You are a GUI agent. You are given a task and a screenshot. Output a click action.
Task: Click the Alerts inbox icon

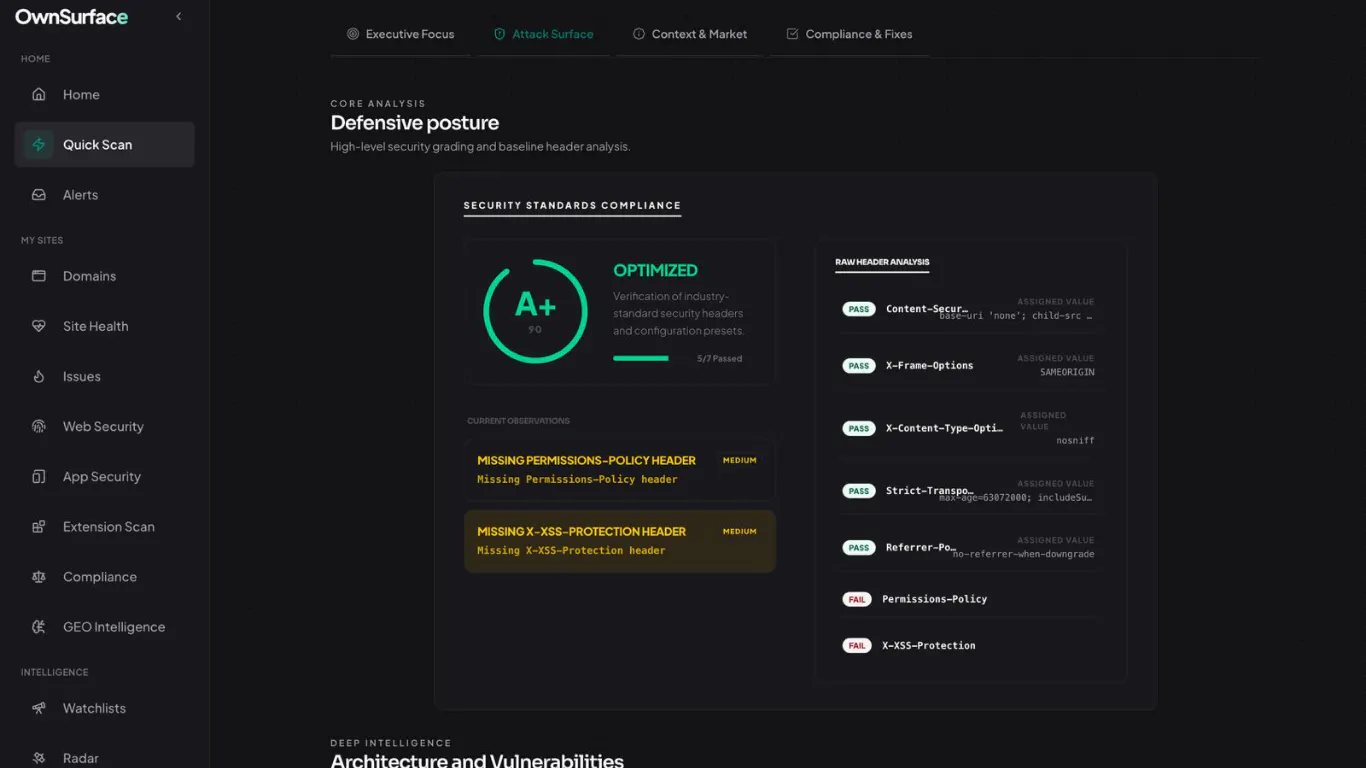click(39, 195)
